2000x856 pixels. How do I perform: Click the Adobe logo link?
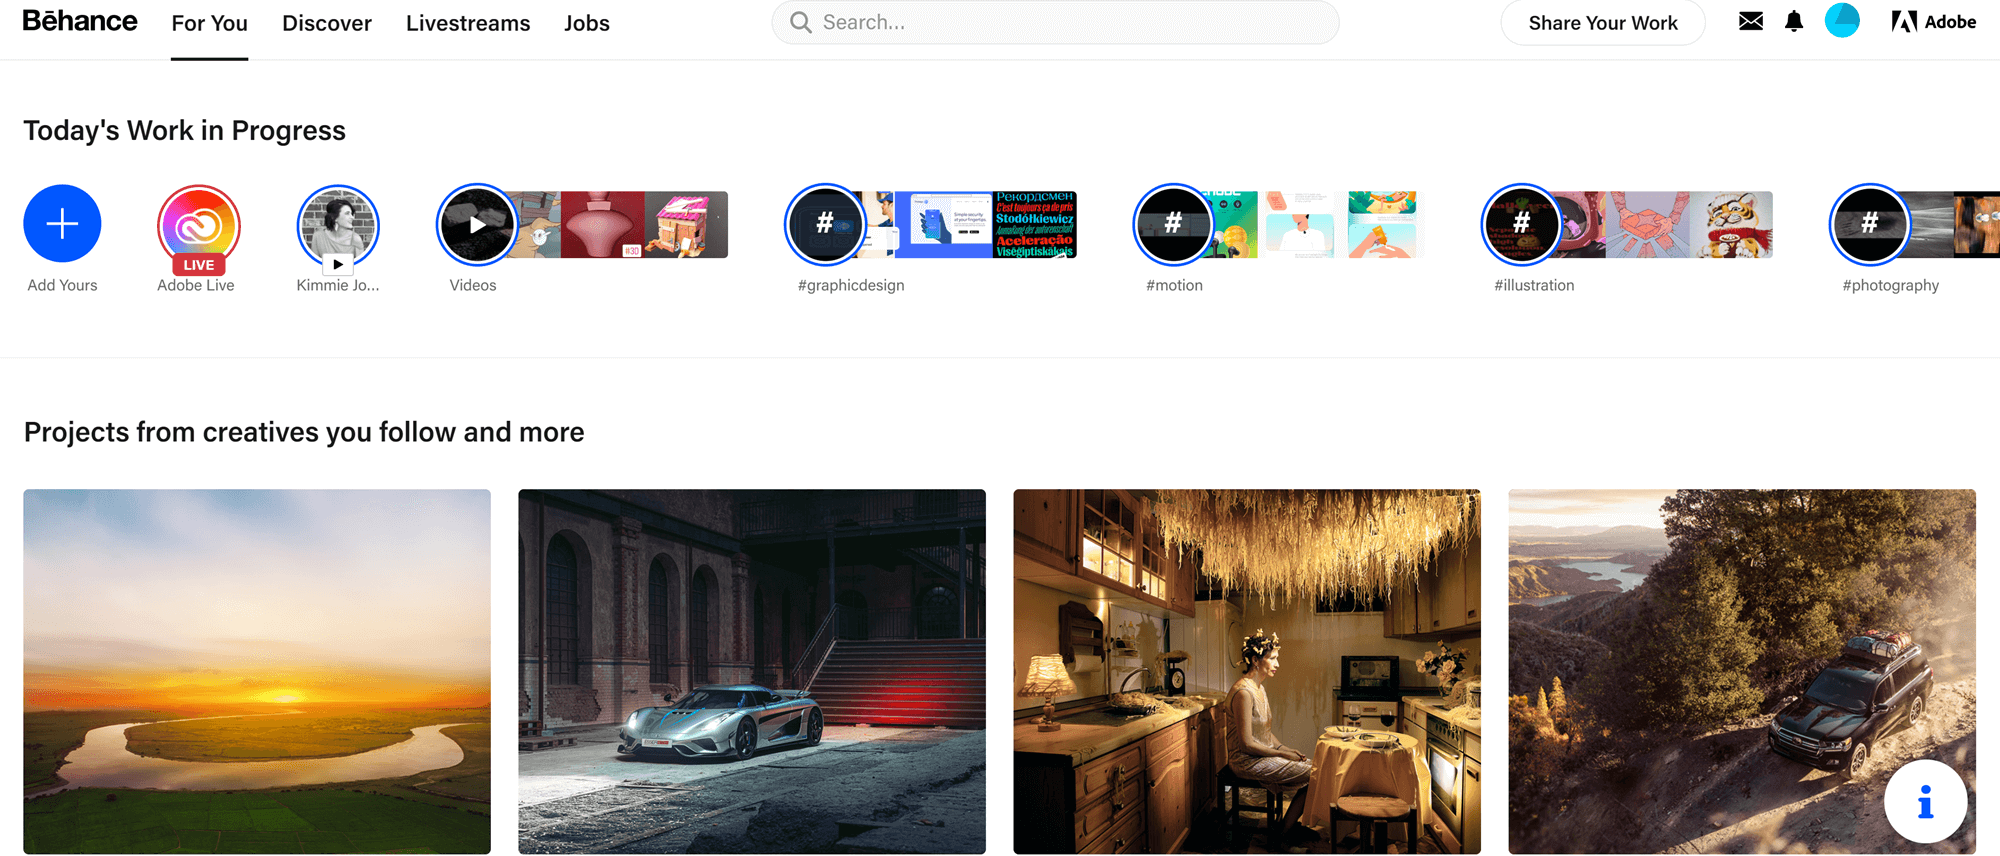[x=1934, y=22]
